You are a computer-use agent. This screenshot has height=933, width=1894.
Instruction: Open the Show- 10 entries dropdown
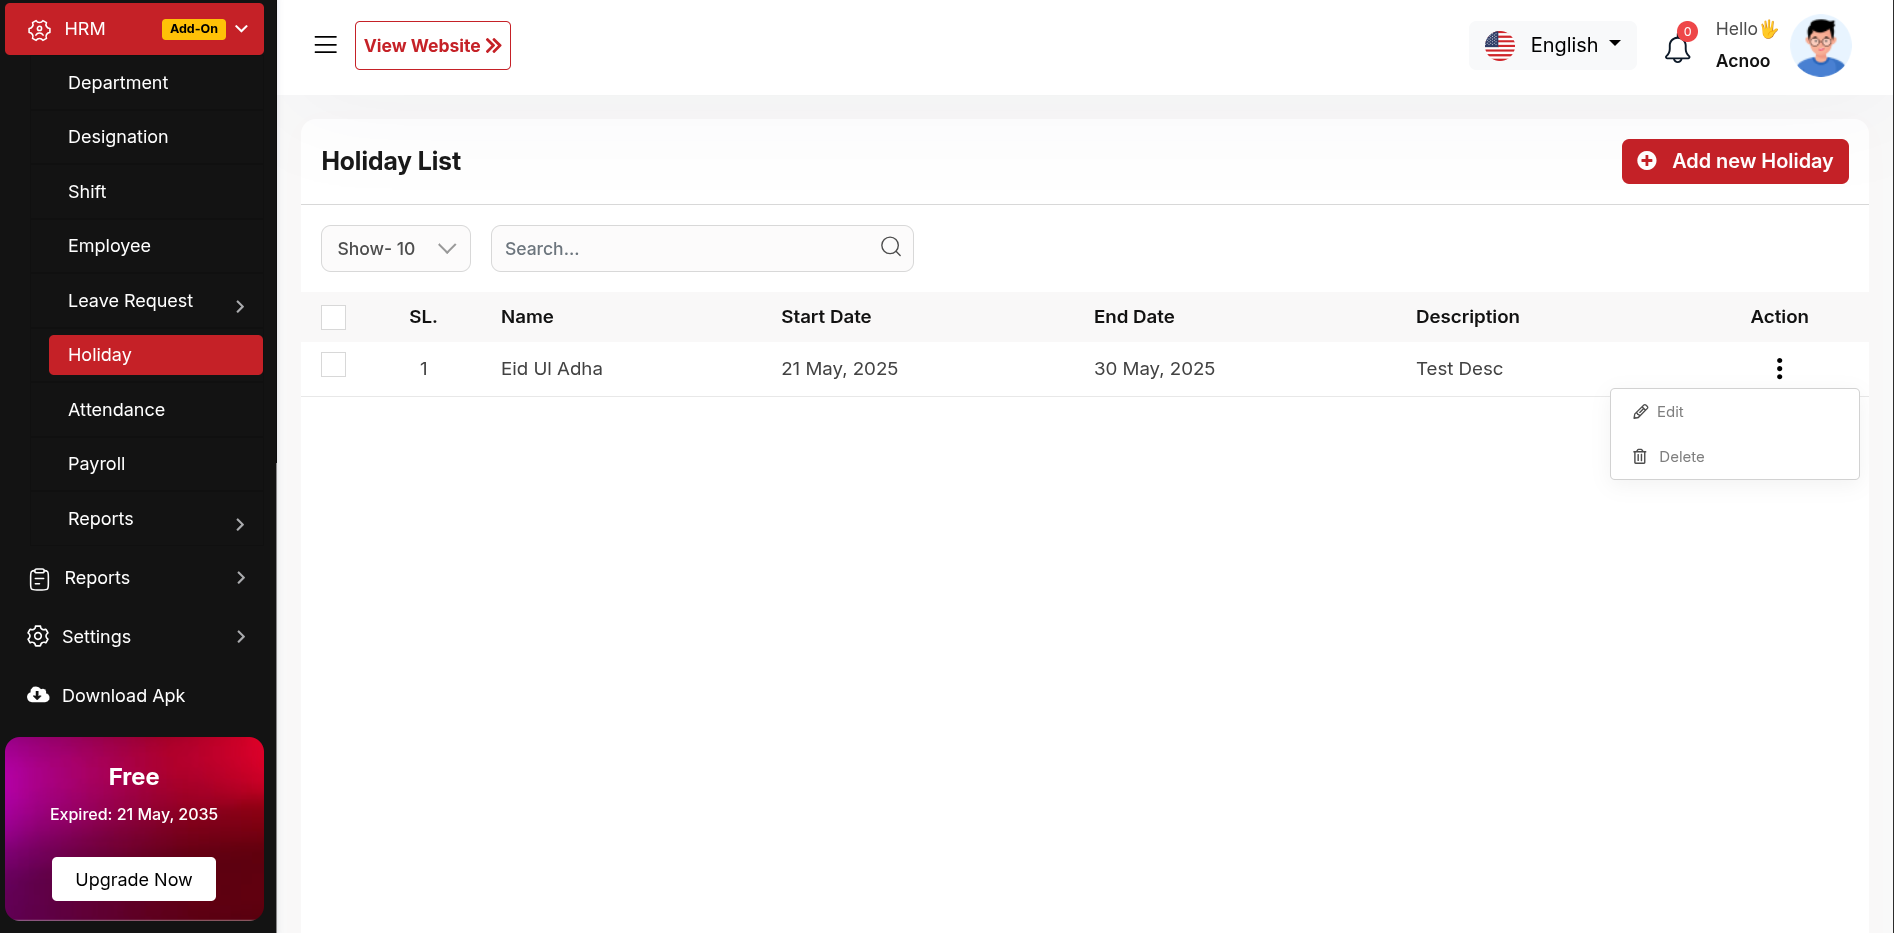pyautogui.click(x=396, y=248)
